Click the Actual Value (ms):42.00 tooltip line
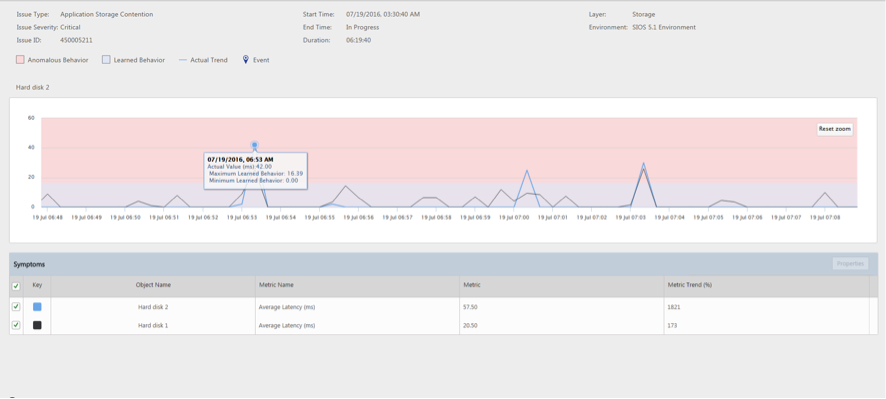Screen dimensions: 886x399 tap(240, 167)
